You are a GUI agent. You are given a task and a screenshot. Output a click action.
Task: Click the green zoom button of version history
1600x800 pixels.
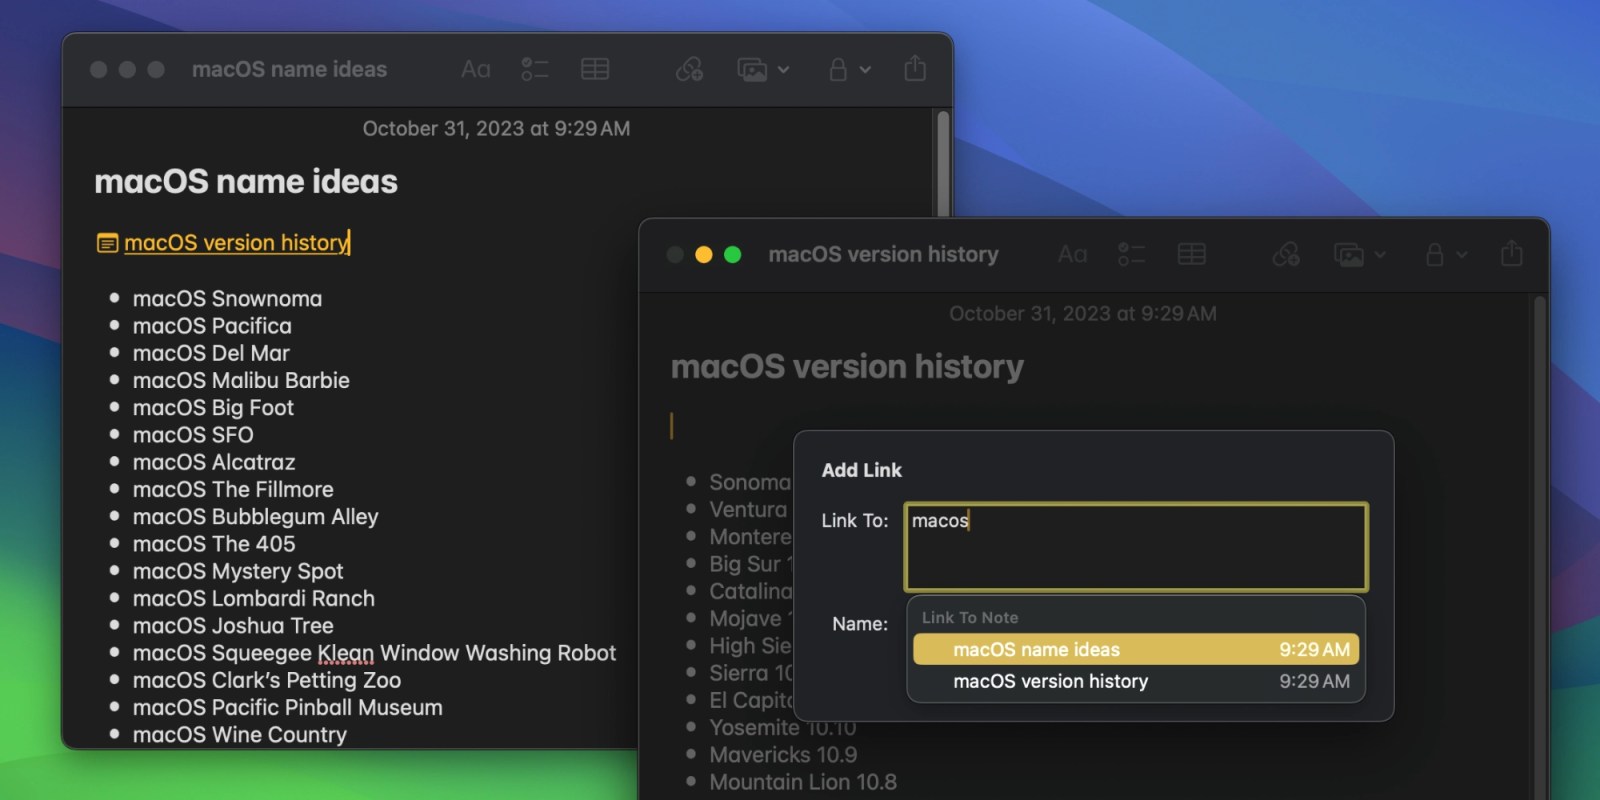pyautogui.click(x=732, y=255)
